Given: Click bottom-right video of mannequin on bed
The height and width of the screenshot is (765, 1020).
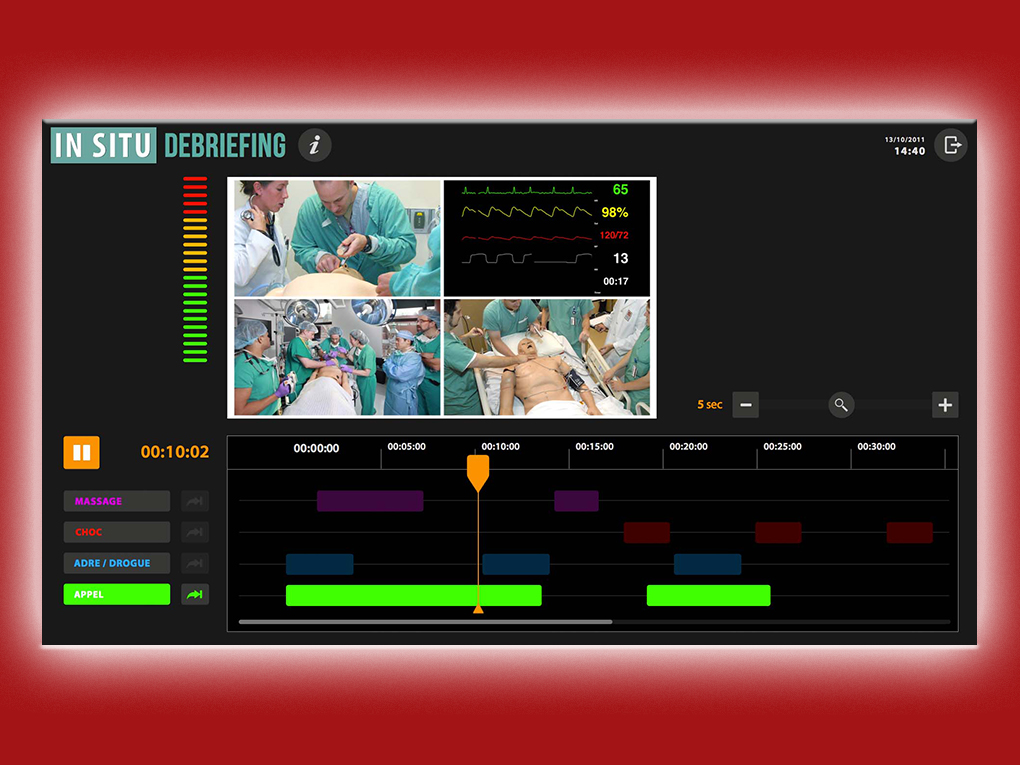Looking at the screenshot, I should 546,357.
